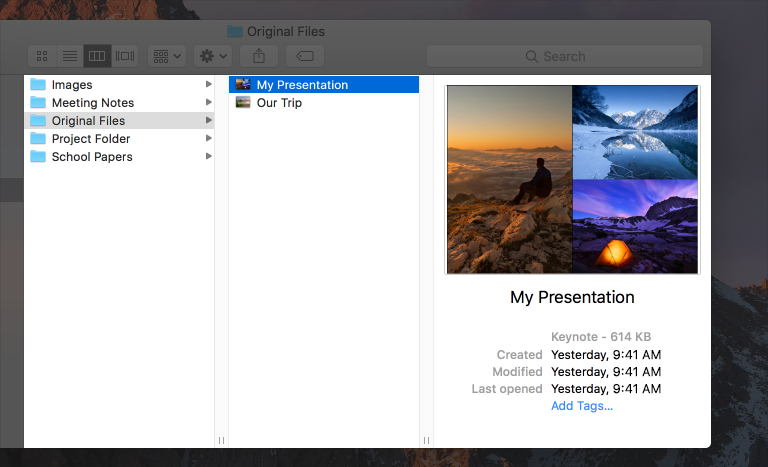This screenshot has height=467, width=768.
Task: Click the Created date value
Action: [606, 354]
